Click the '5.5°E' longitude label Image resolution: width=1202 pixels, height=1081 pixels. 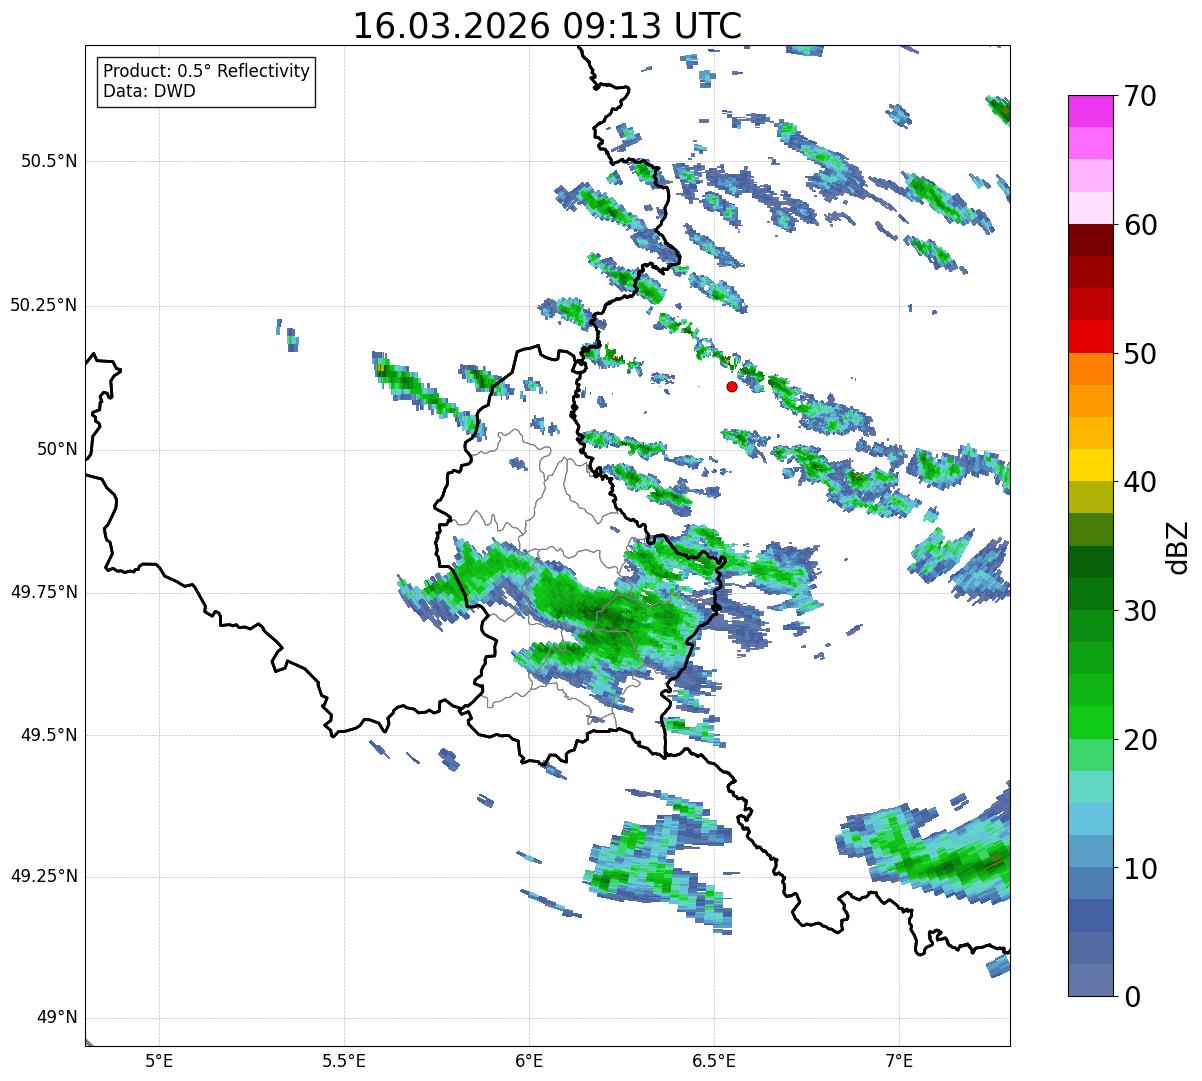(x=344, y=1060)
